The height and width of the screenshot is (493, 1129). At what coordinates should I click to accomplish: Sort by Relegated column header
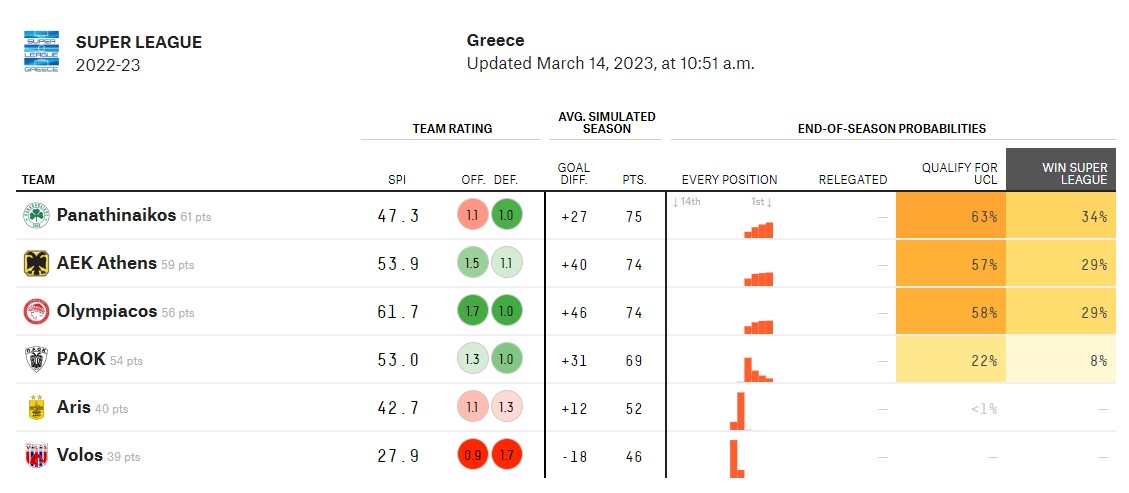click(852, 180)
